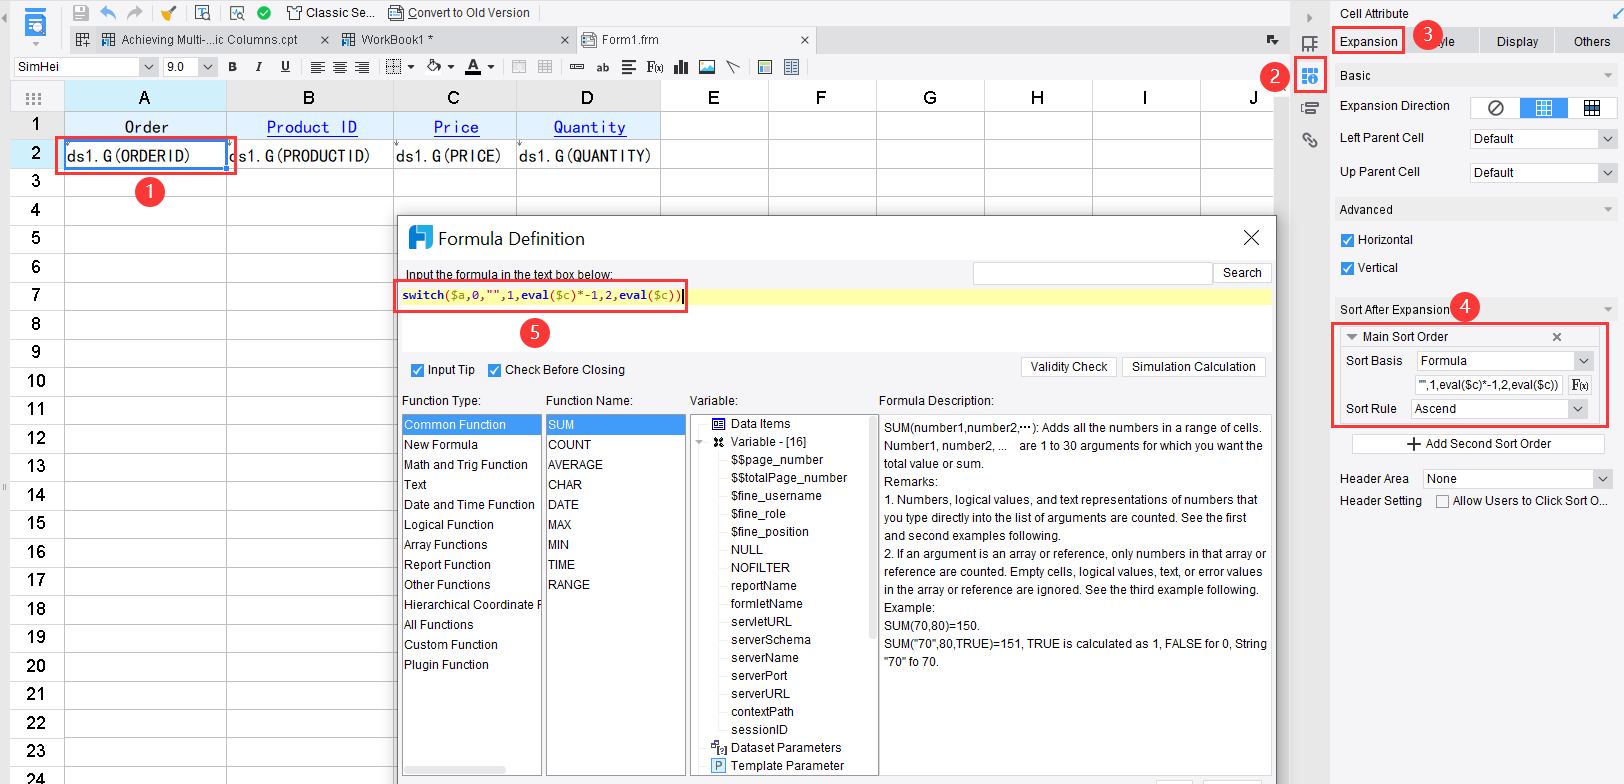Open formula editor next to sort formula
Image resolution: width=1624 pixels, height=784 pixels.
coord(1580,385)
